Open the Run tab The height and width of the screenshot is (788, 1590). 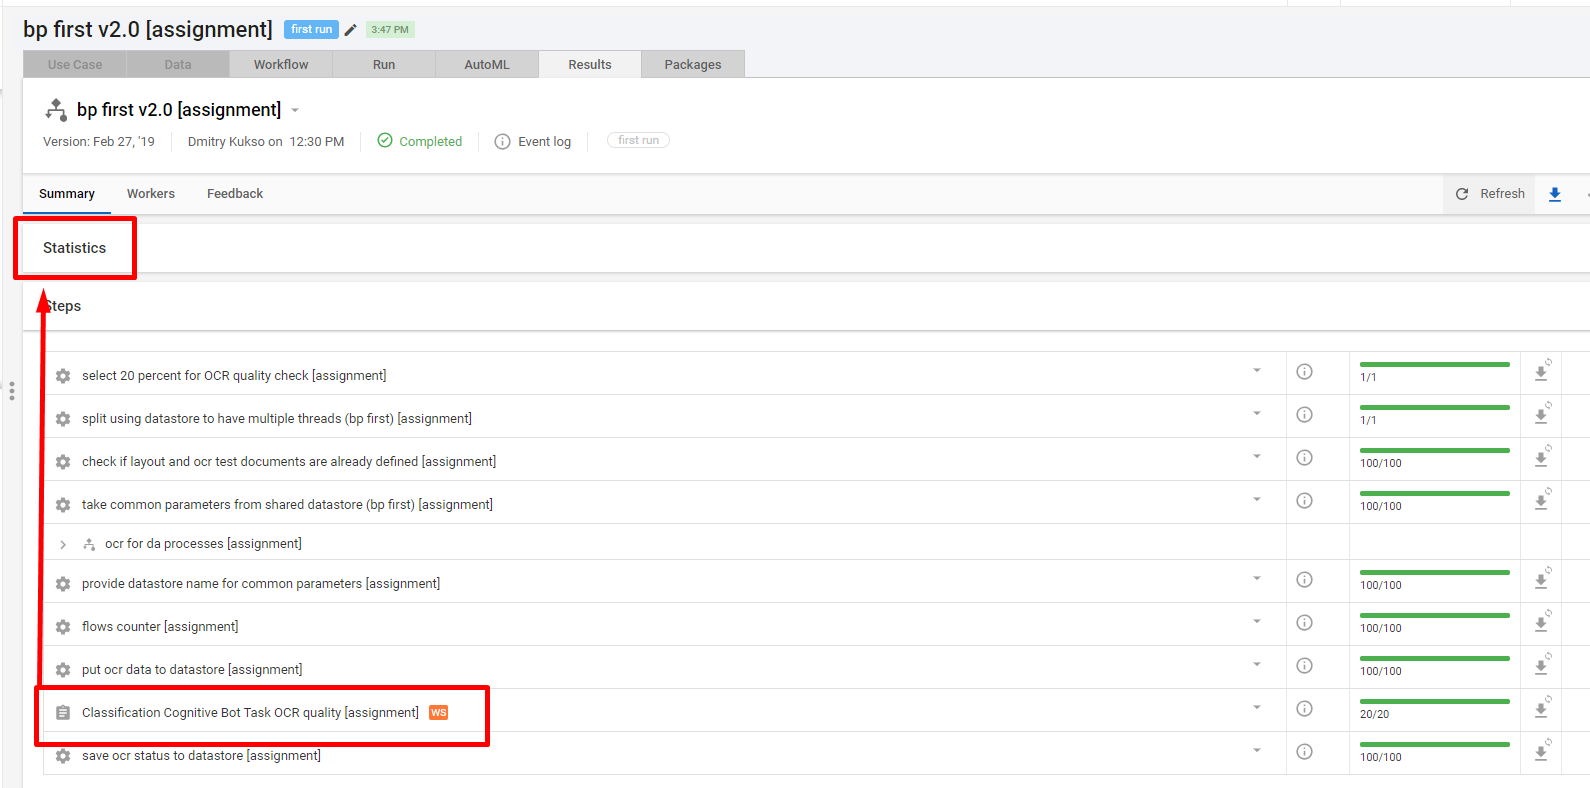(384, 64)
